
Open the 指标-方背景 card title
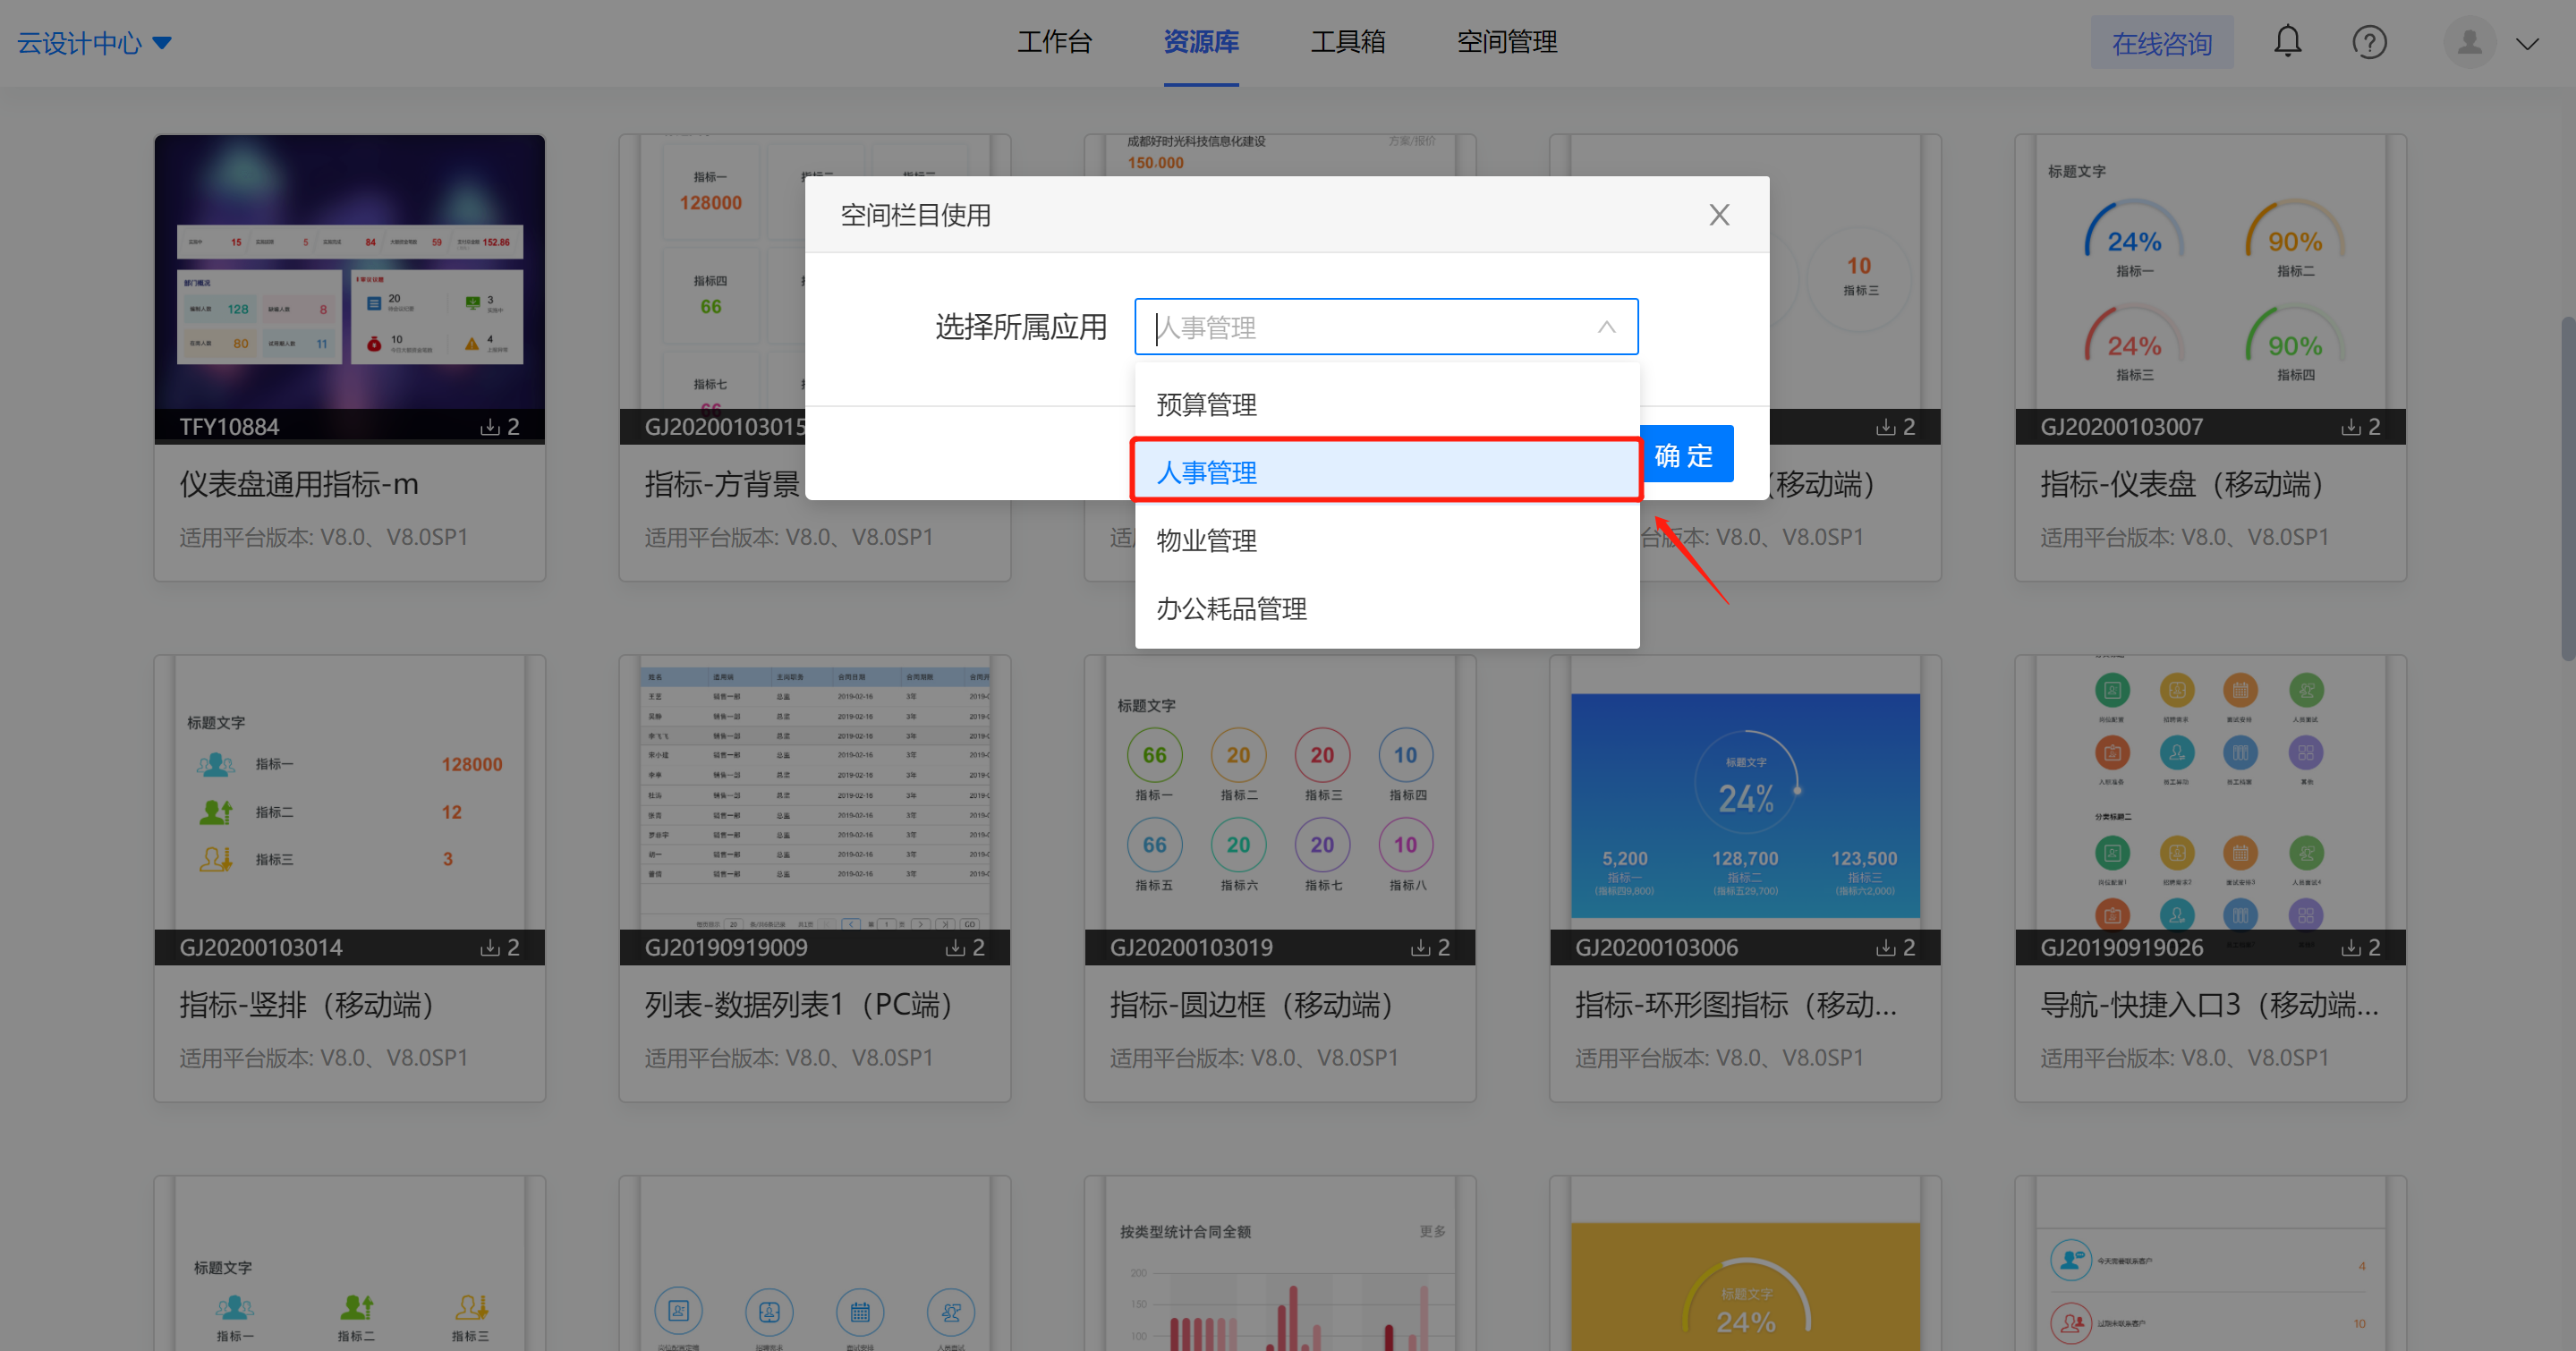click(723, 484)
